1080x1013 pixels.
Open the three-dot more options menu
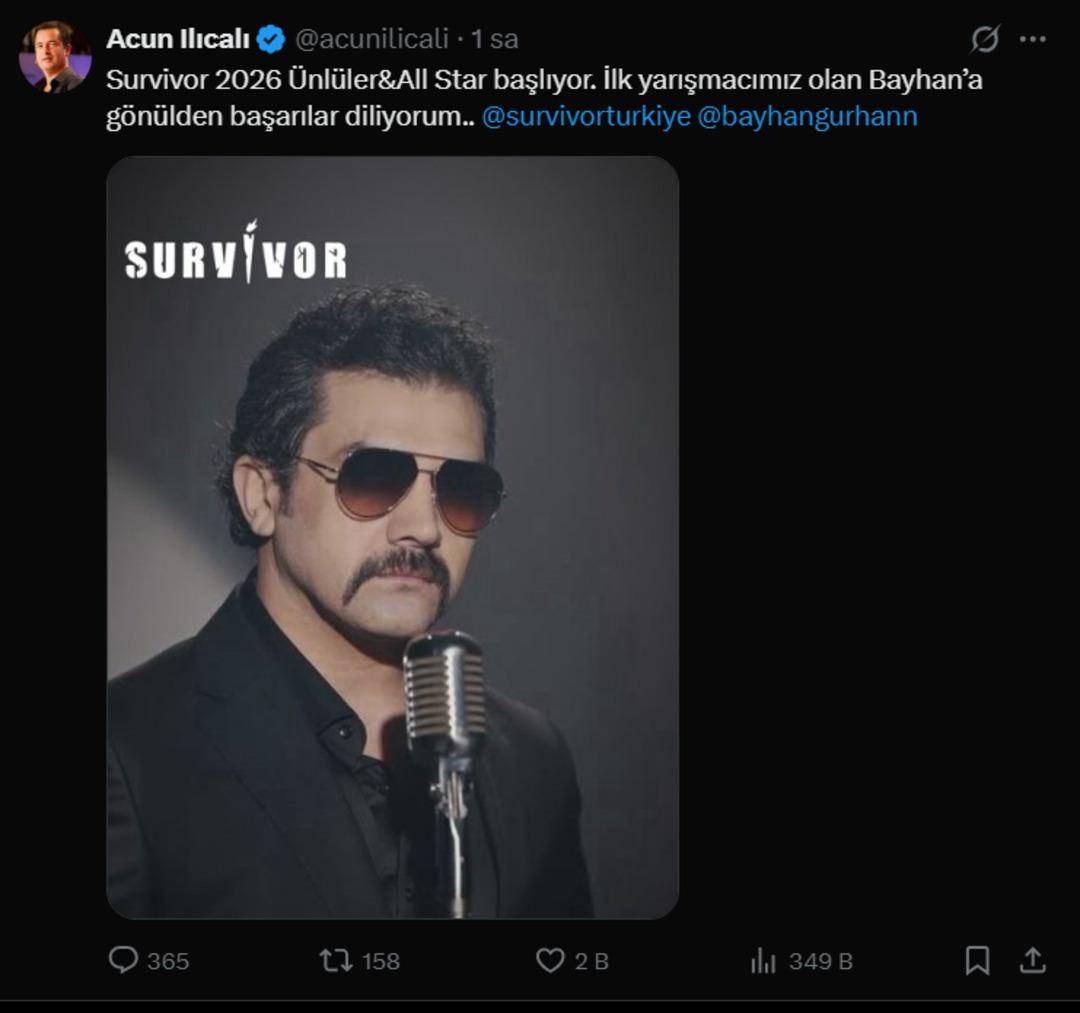click(1032, 39)
